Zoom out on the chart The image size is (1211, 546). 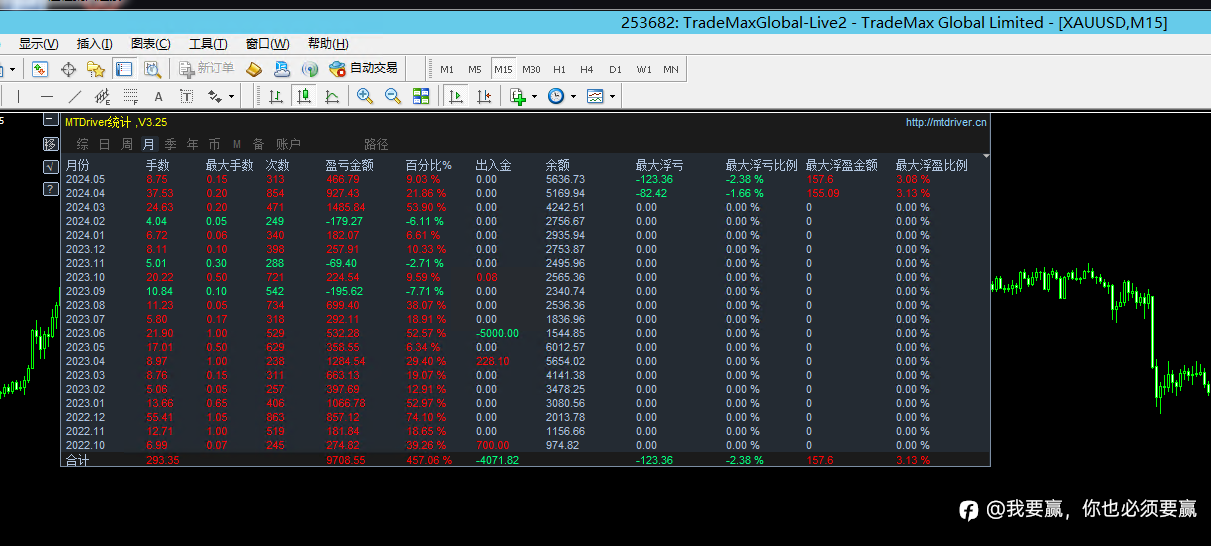pos(393,97)
